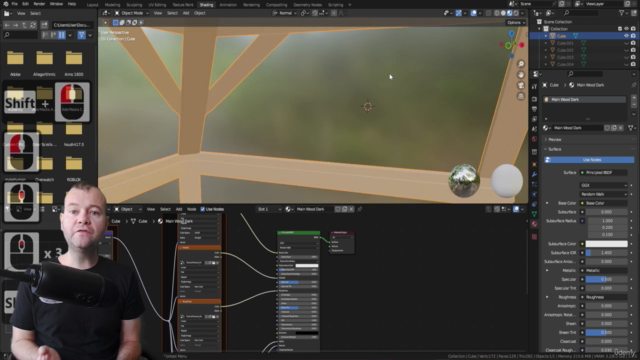Image resolution: width=640 pixels, height=360 pixels.
Task: Select the rendered viewport shading mode
Action: 516,13
